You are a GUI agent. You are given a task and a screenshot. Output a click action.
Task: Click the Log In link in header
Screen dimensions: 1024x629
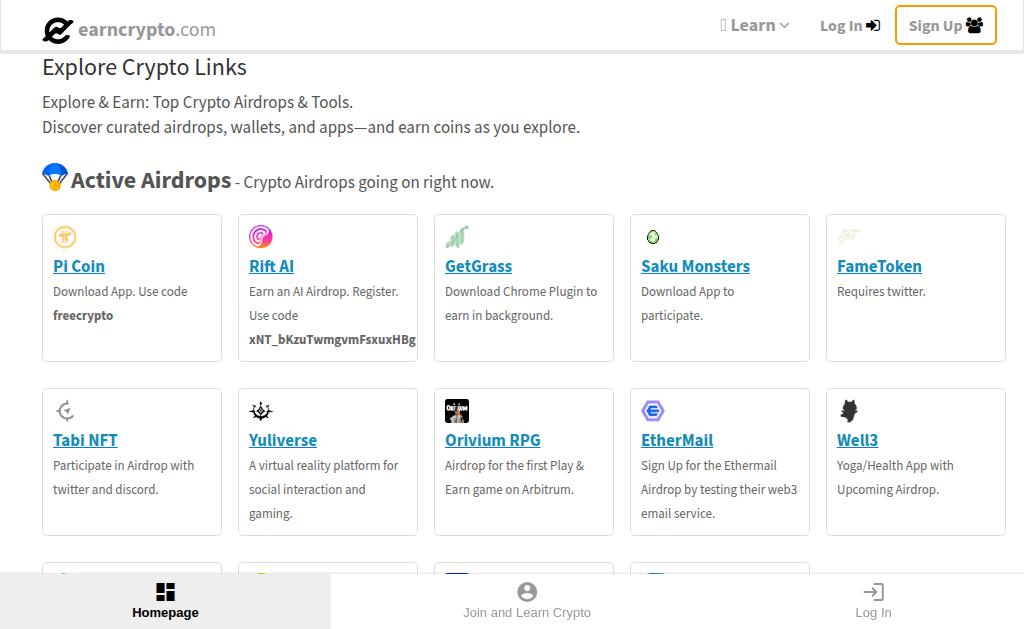click(x=850, y=26)
